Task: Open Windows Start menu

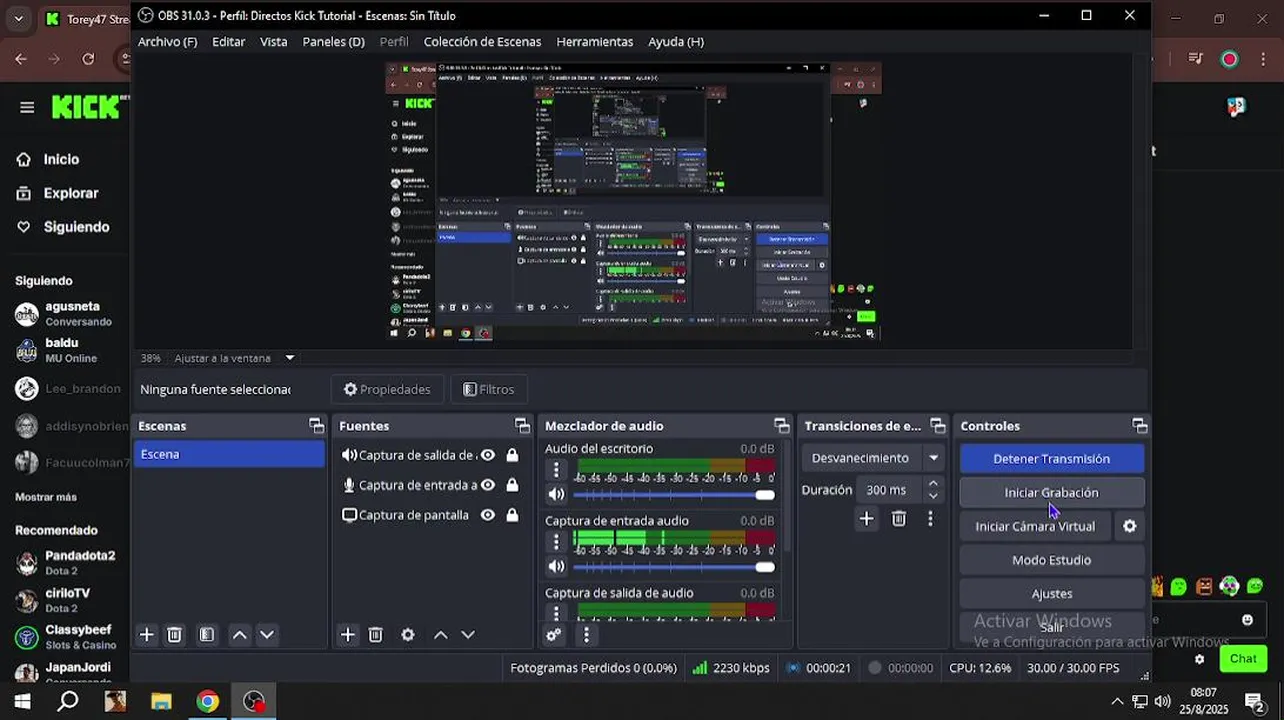Action: point(21,701)
